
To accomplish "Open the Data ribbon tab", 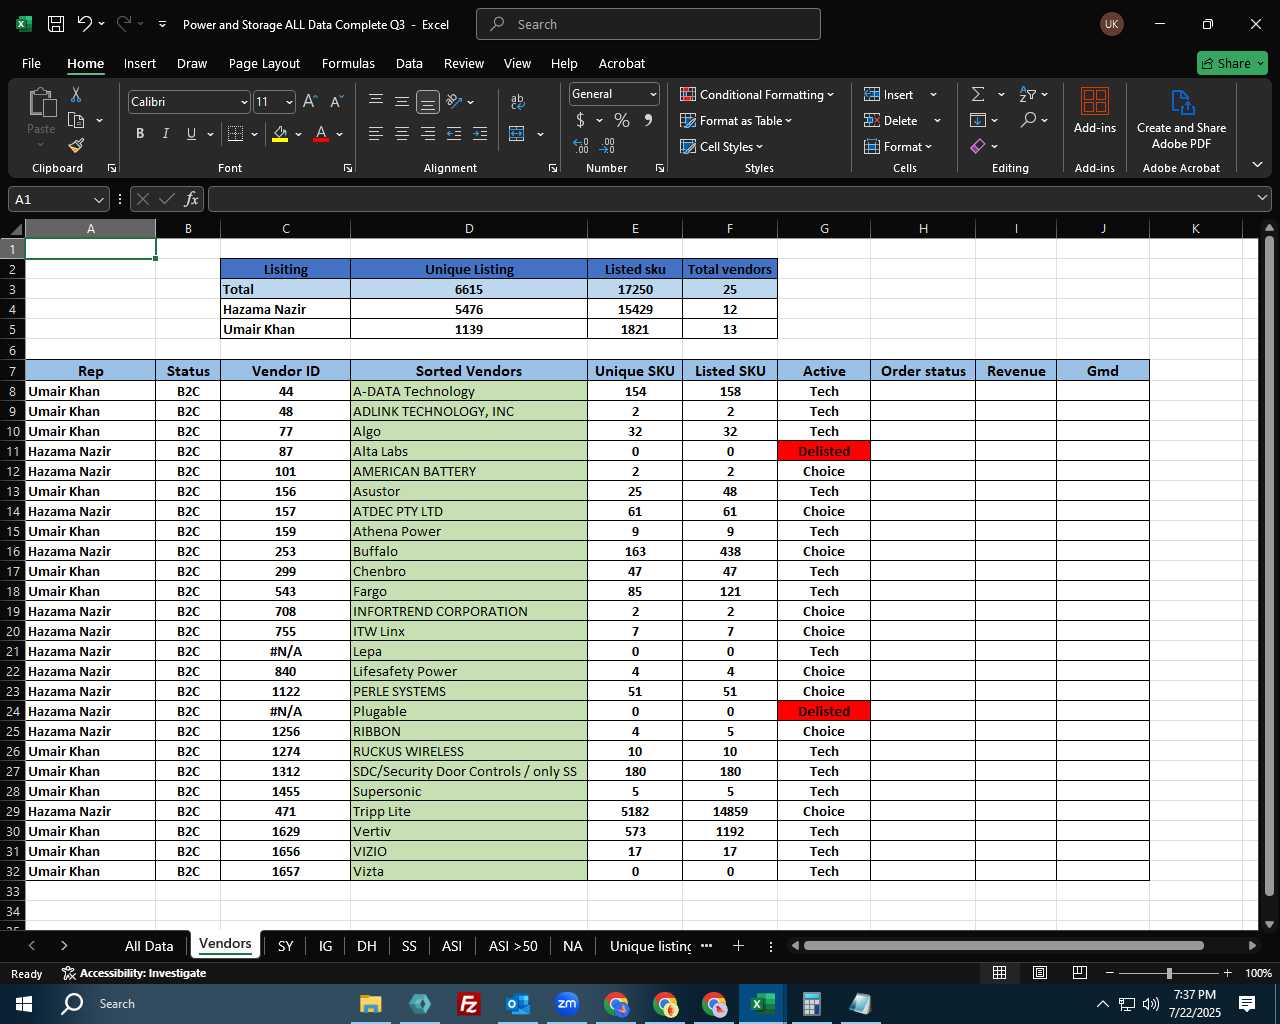I will coord(409,63).
